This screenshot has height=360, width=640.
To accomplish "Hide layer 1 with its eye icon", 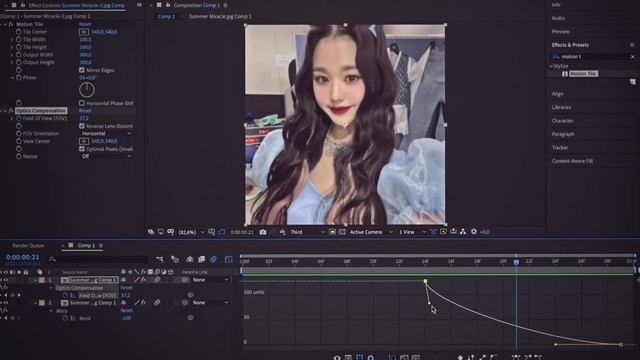I will click(x=6, y=280).
